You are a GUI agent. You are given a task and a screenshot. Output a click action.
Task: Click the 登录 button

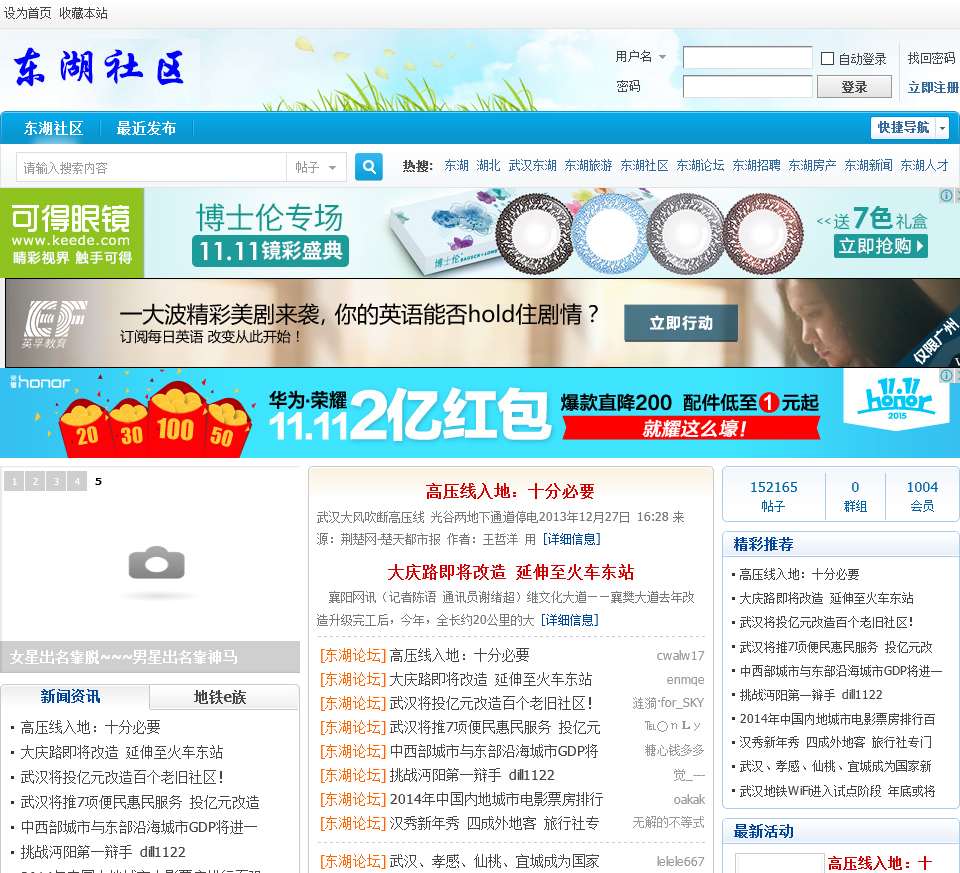coord(854,86)
